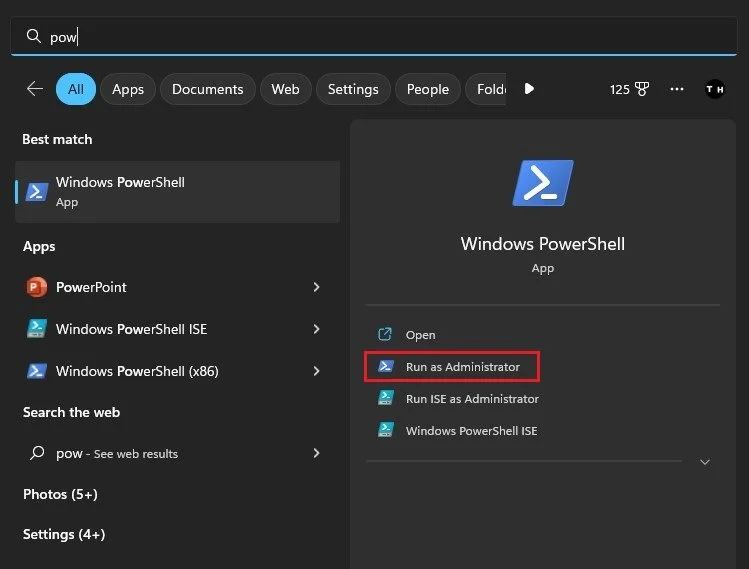Go back with the left arrow

point(35,88)
